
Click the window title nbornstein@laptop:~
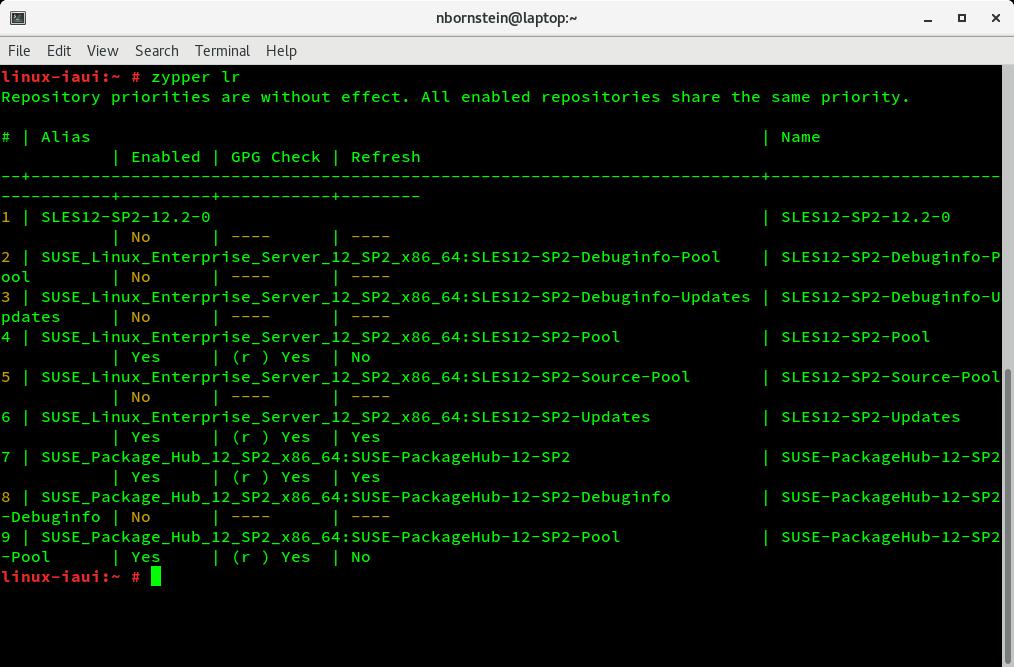506,18
